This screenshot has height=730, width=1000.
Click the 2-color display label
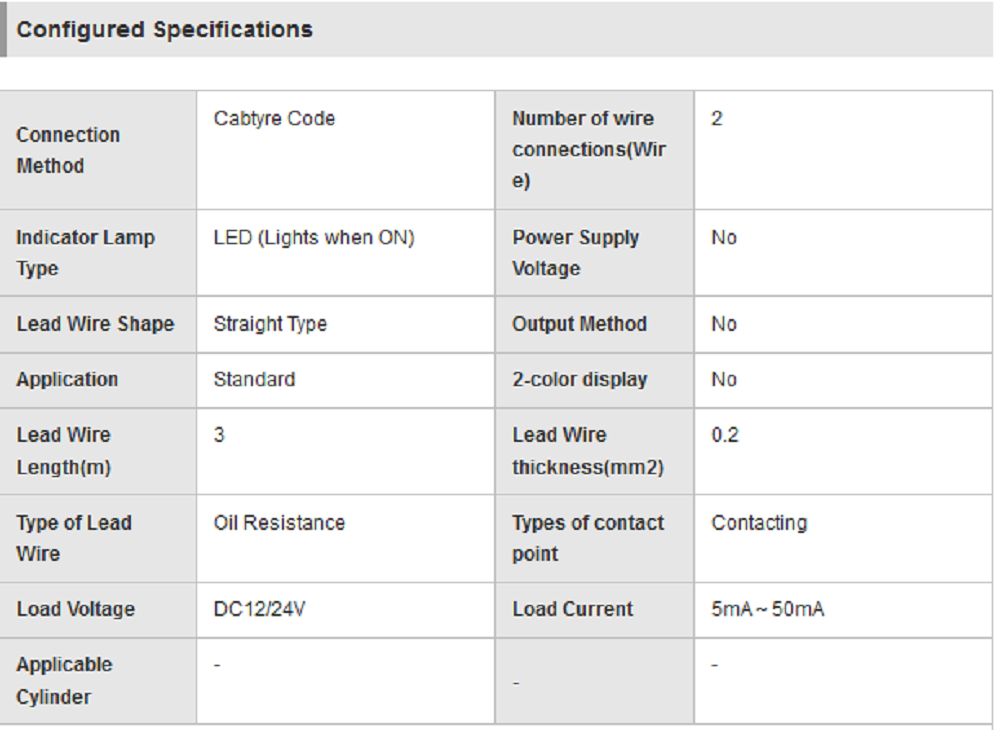tap(579, 380)
